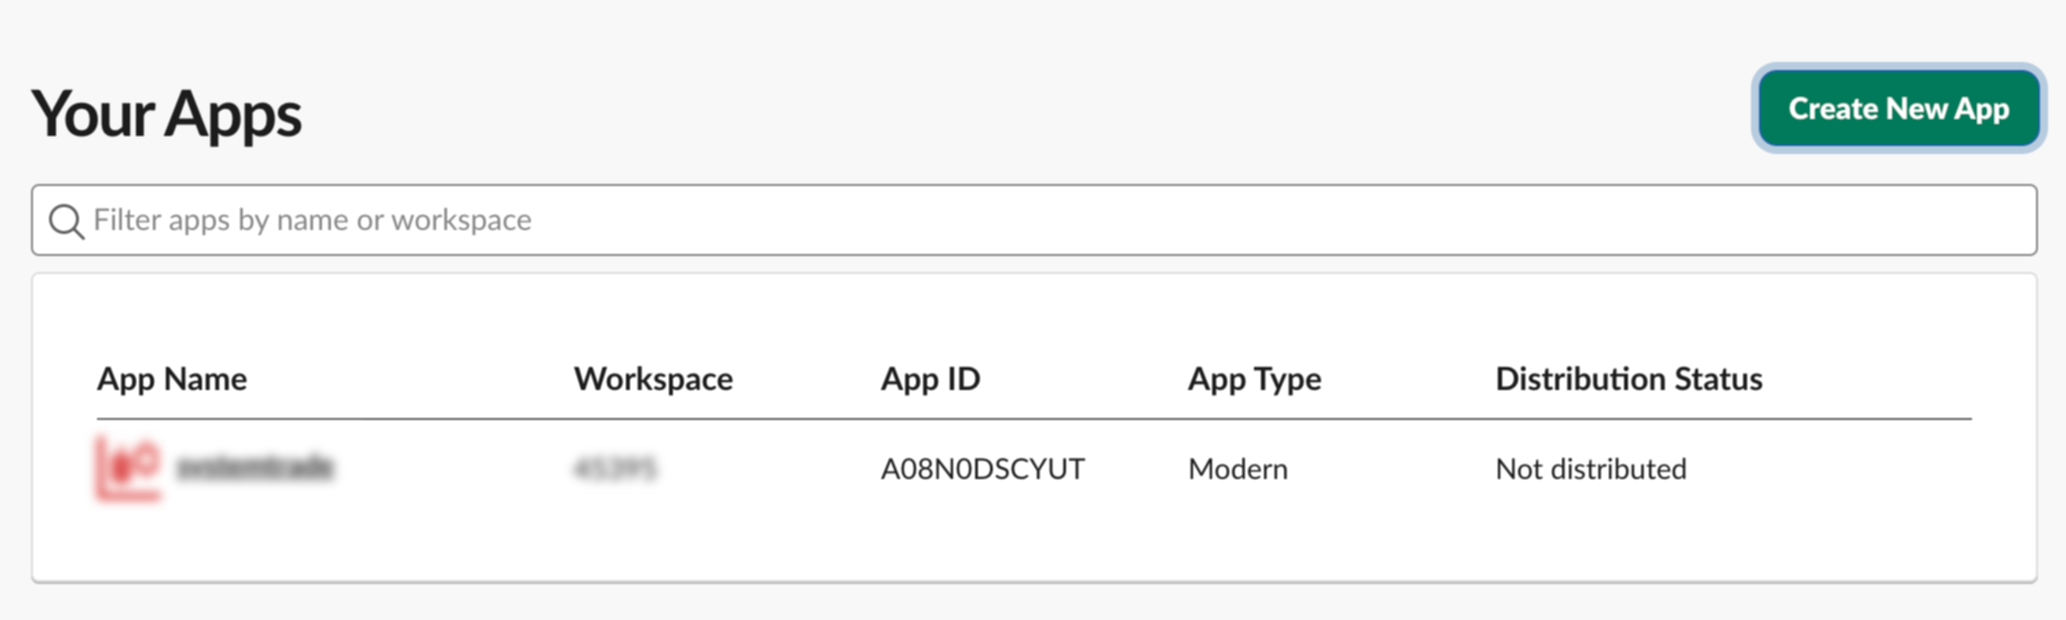
Task: Click the Your Apps page heading
Action: coord(166,113)
